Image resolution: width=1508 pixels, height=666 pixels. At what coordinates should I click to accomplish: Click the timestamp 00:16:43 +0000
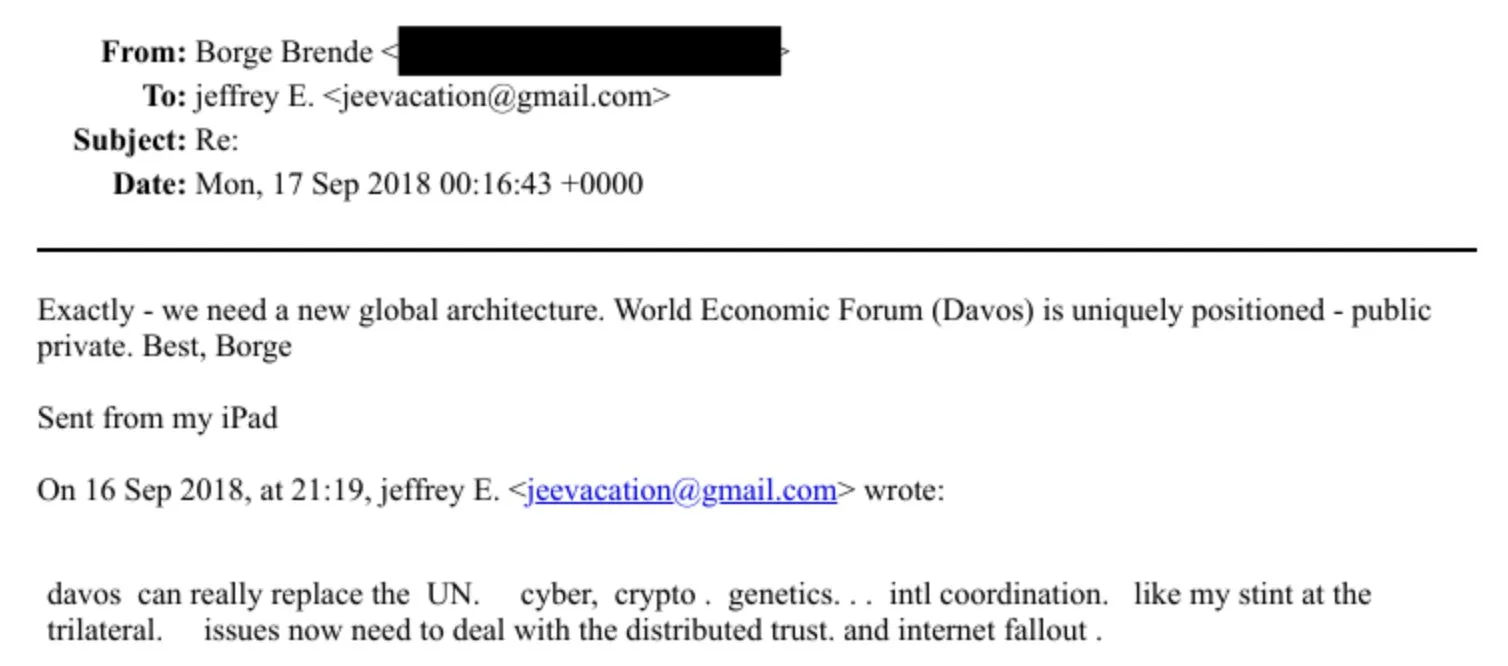tap(541, 185)
